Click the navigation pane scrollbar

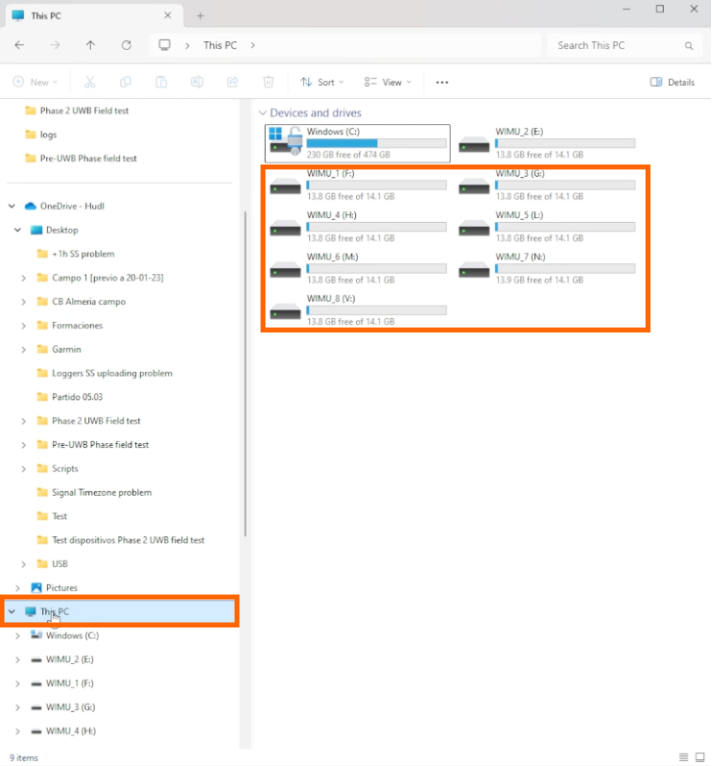tap(245, 374)
